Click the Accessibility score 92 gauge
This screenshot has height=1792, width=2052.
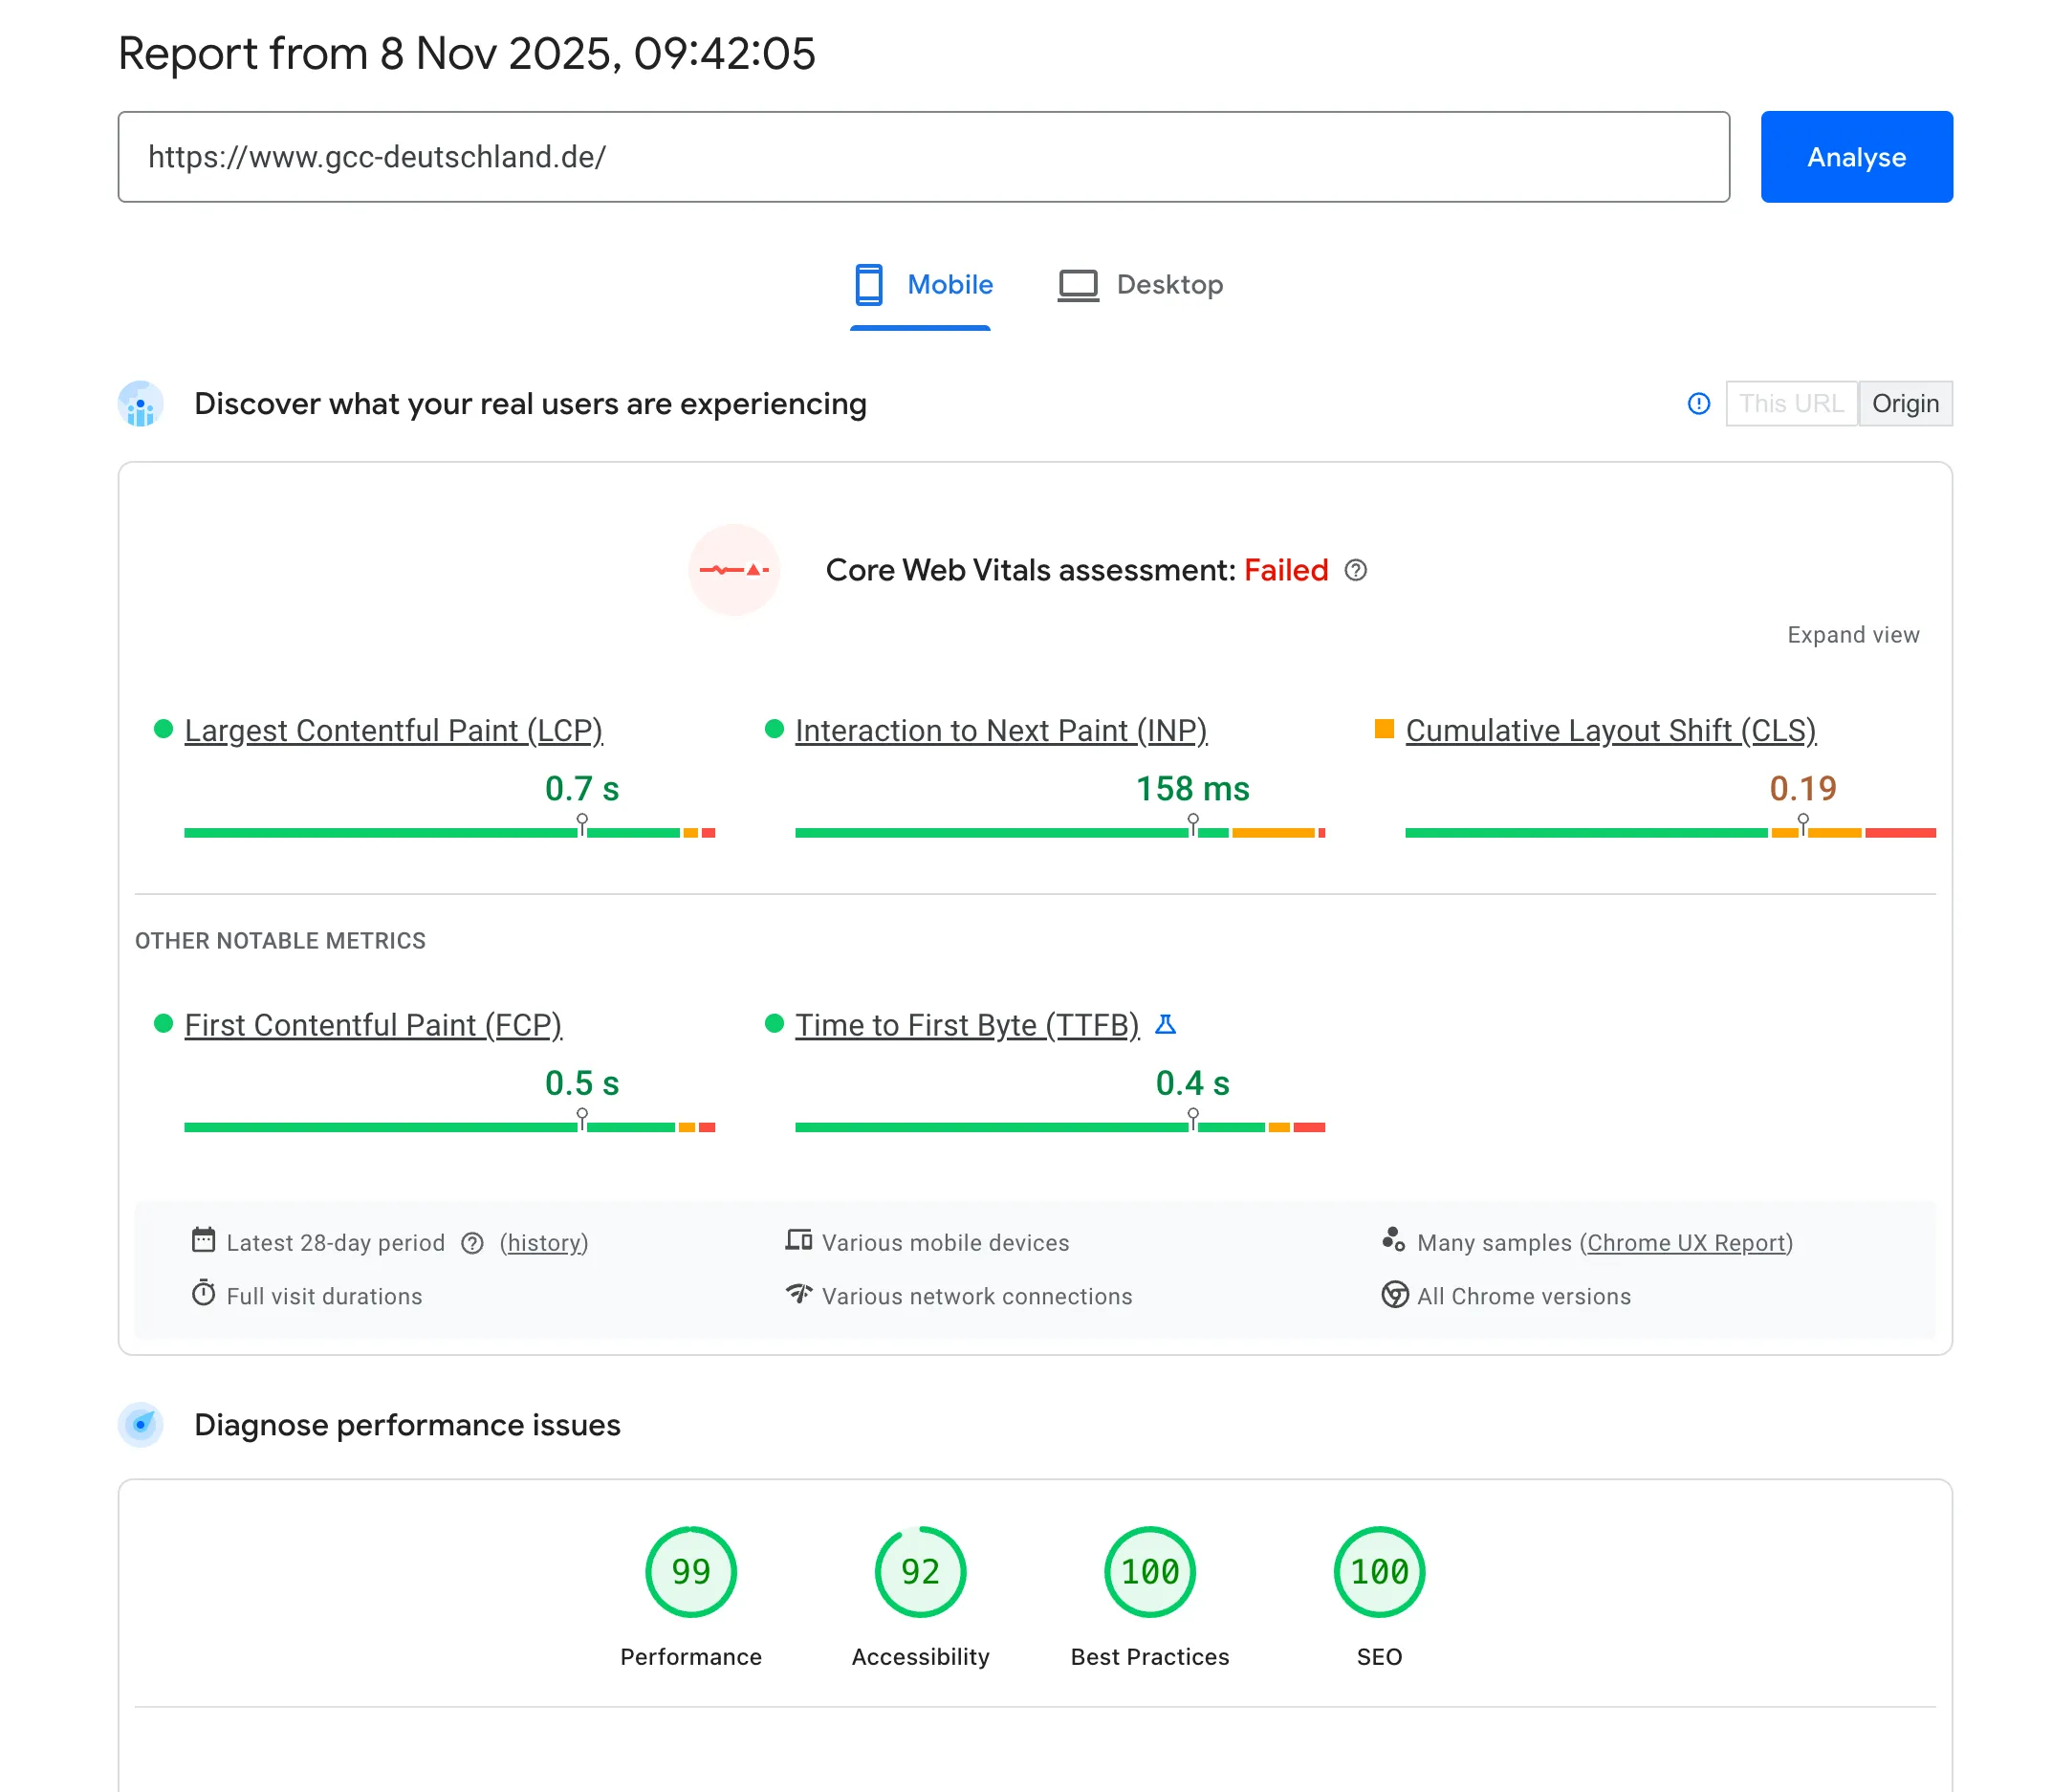tap(920, 1571)
